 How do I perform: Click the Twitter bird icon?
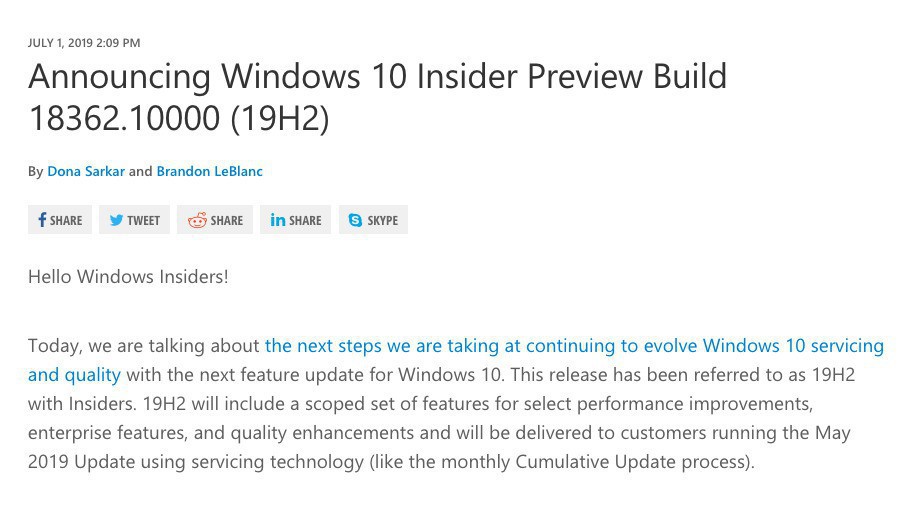(116, 220)
